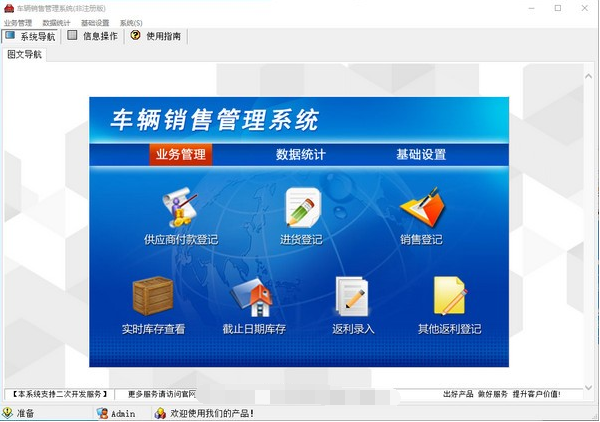
Task: Click the 进货登记 label
Action: [301, 240]
